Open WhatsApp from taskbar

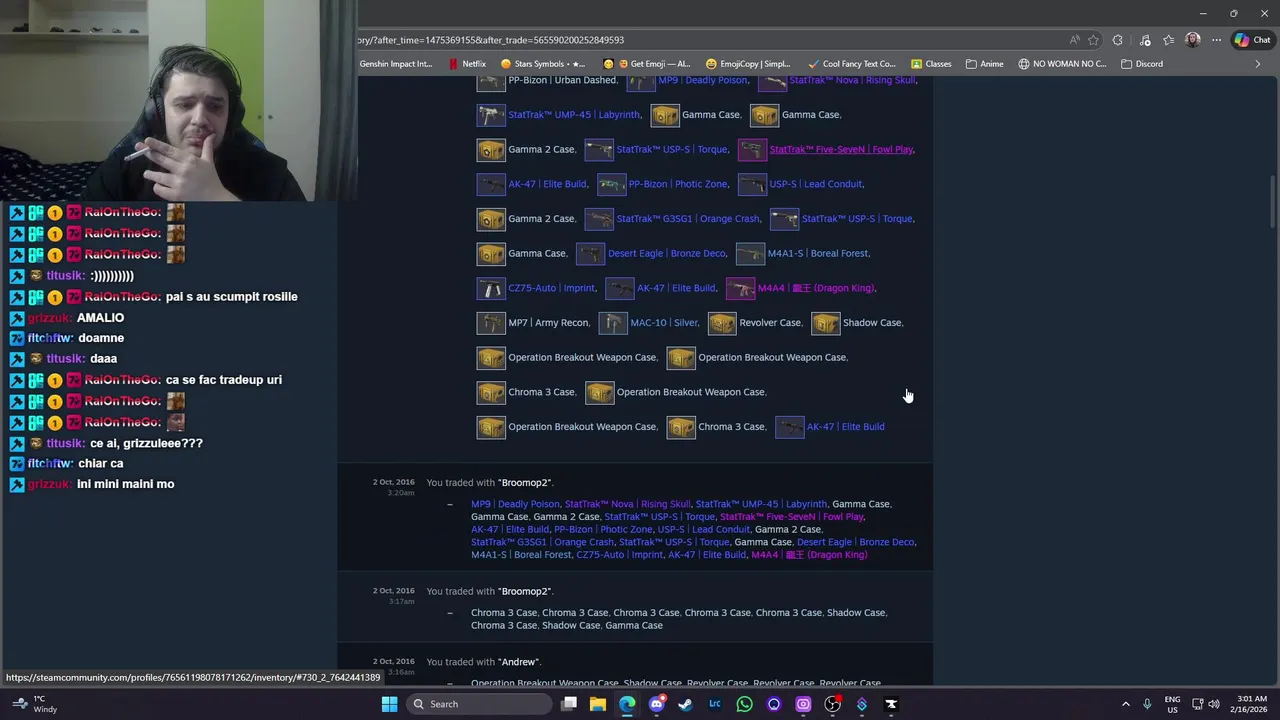click(x=744, y=704)
